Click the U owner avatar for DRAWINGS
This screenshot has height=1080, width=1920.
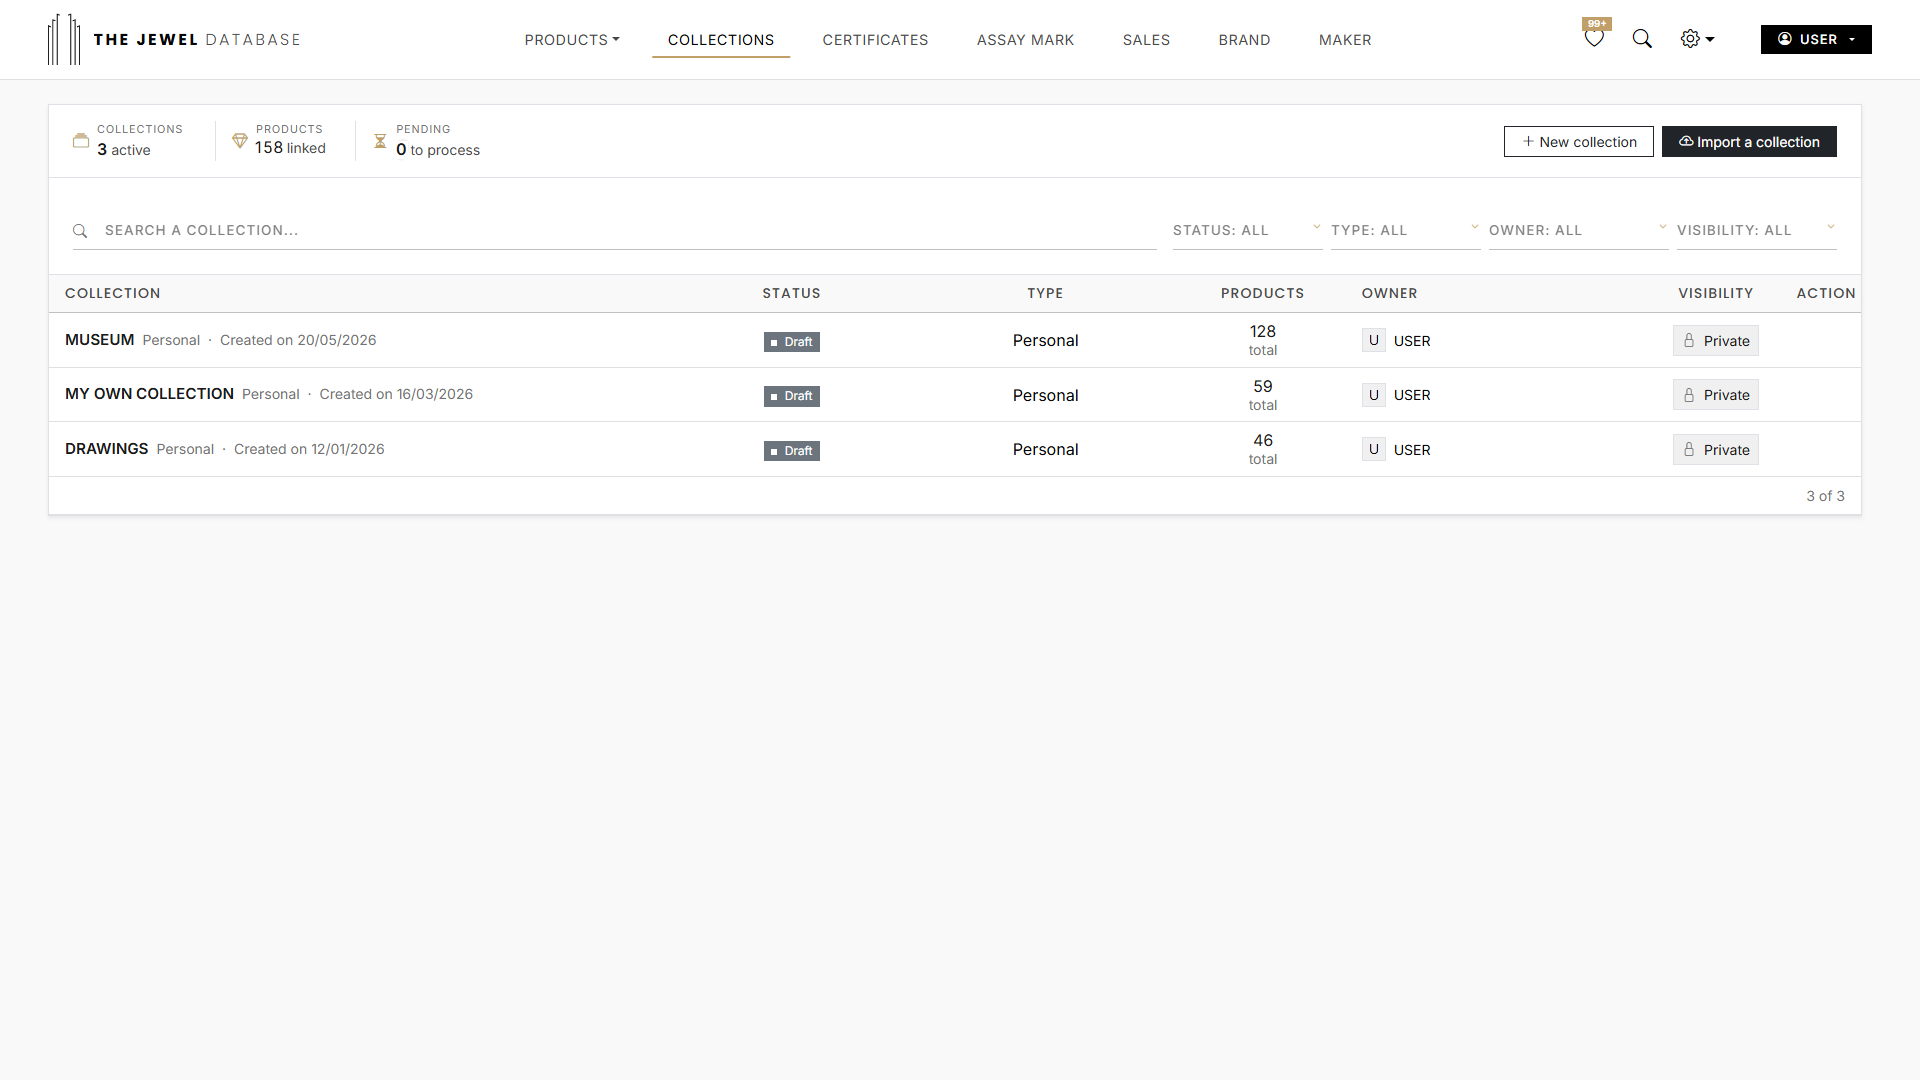pyautogui.click(x=1373, y=449)
